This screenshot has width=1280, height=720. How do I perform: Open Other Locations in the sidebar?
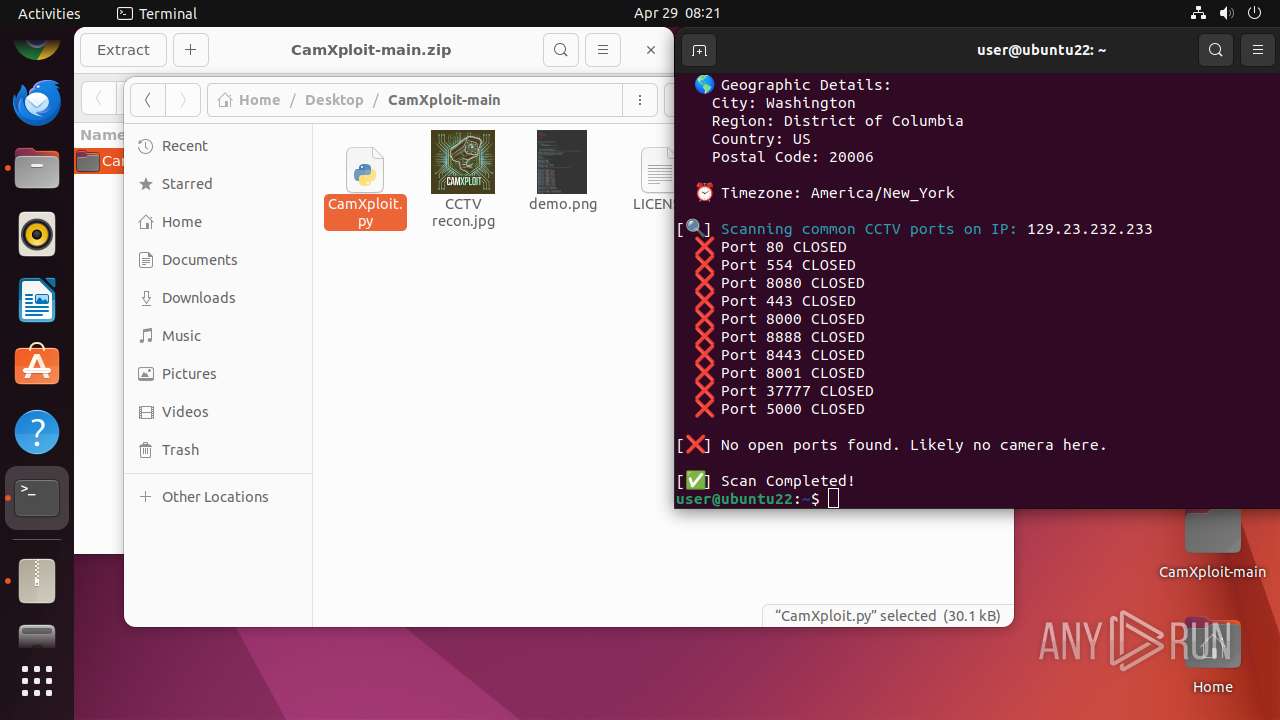coord(218,497)
